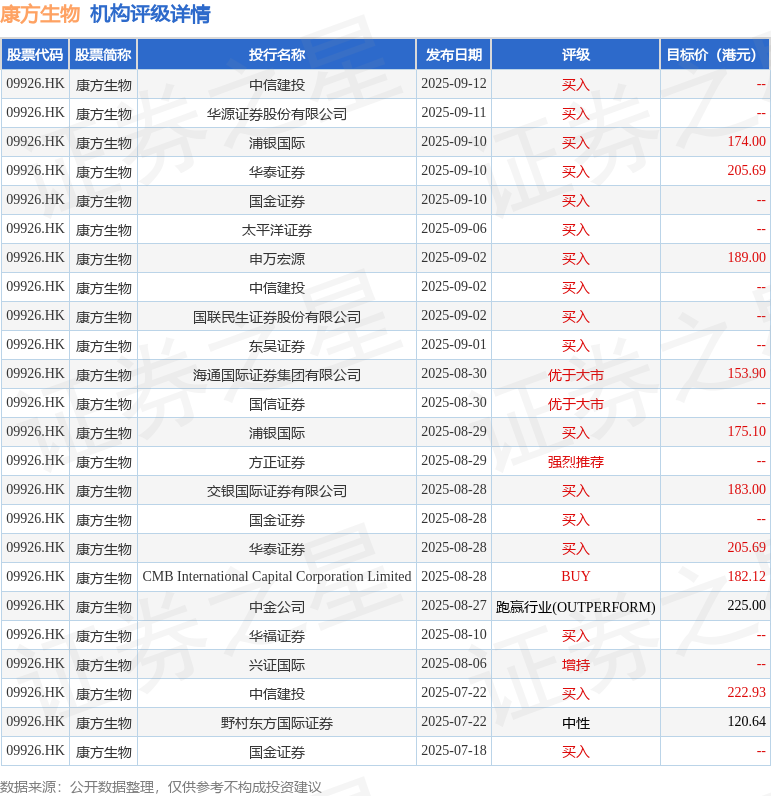
Task: Select the 股票代码 column header
Action: (x=35, y=55)
